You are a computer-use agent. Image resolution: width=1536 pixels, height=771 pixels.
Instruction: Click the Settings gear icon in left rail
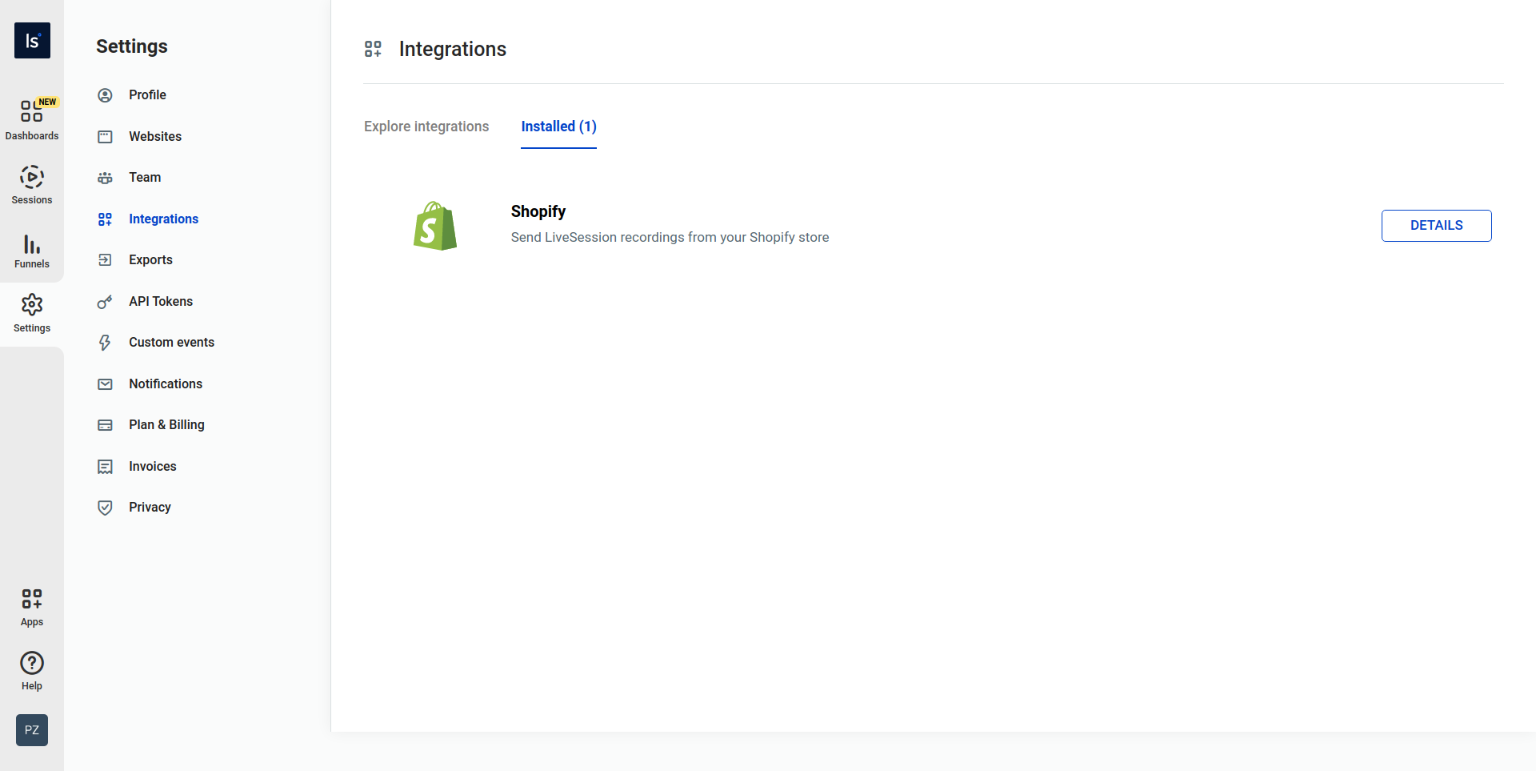[32, 305]
